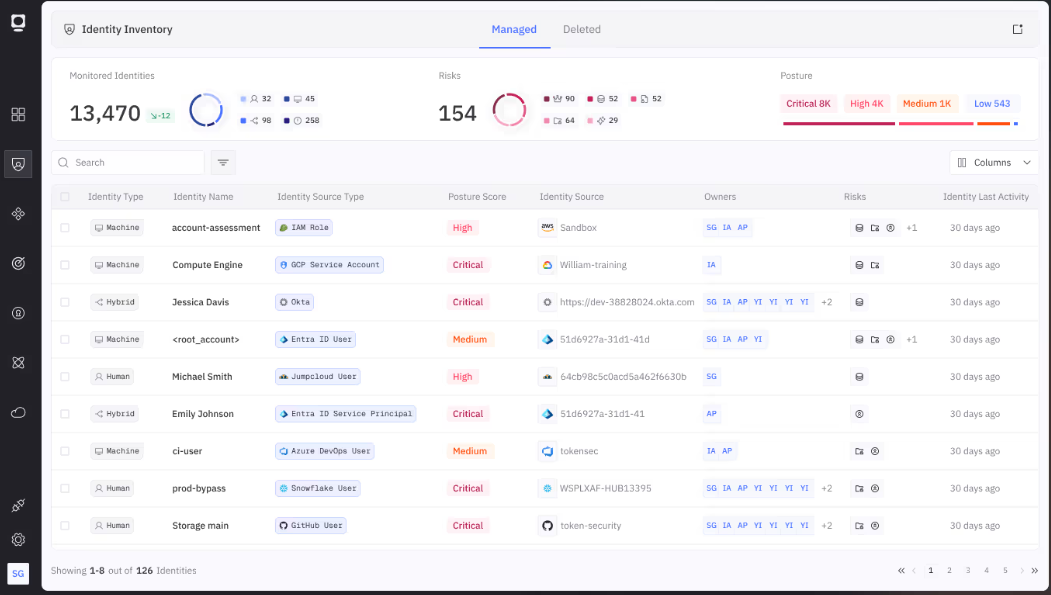Screen dimensions: 1051x595
Task: Click the SG avatar at sidebar bottom
Action: 18,574
